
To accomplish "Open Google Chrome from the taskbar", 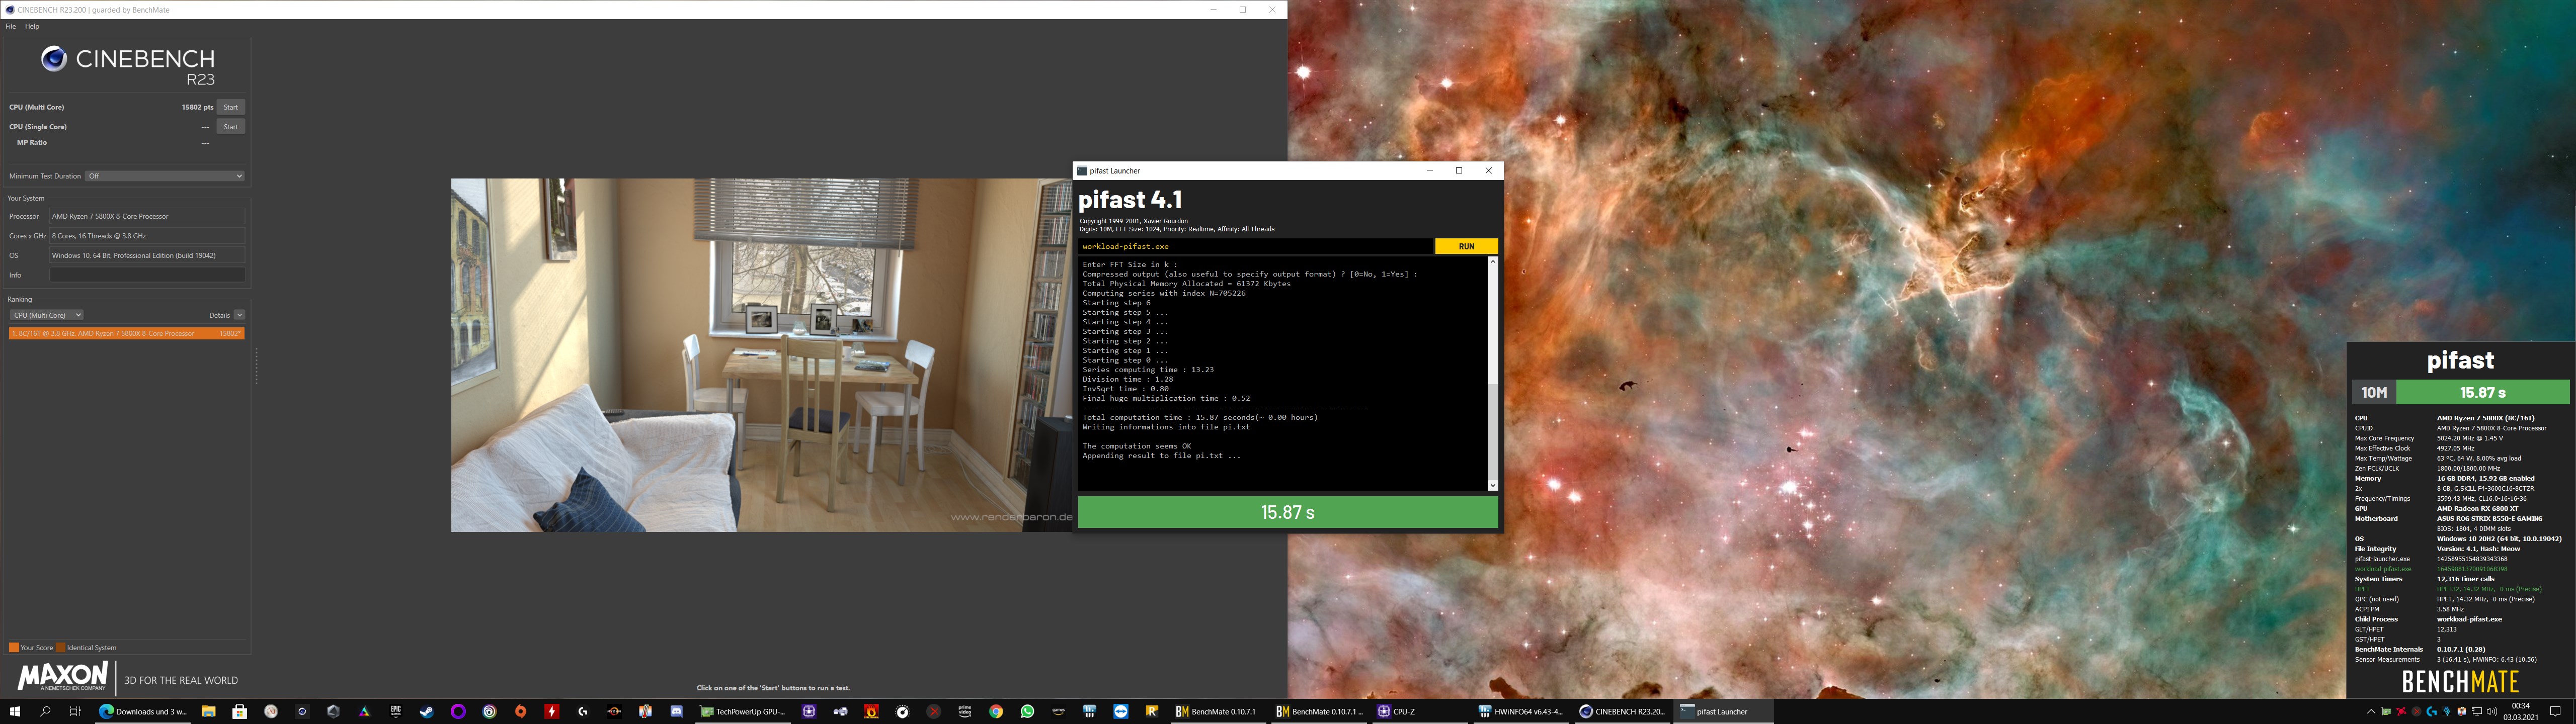I will click(x=995, y=712).
